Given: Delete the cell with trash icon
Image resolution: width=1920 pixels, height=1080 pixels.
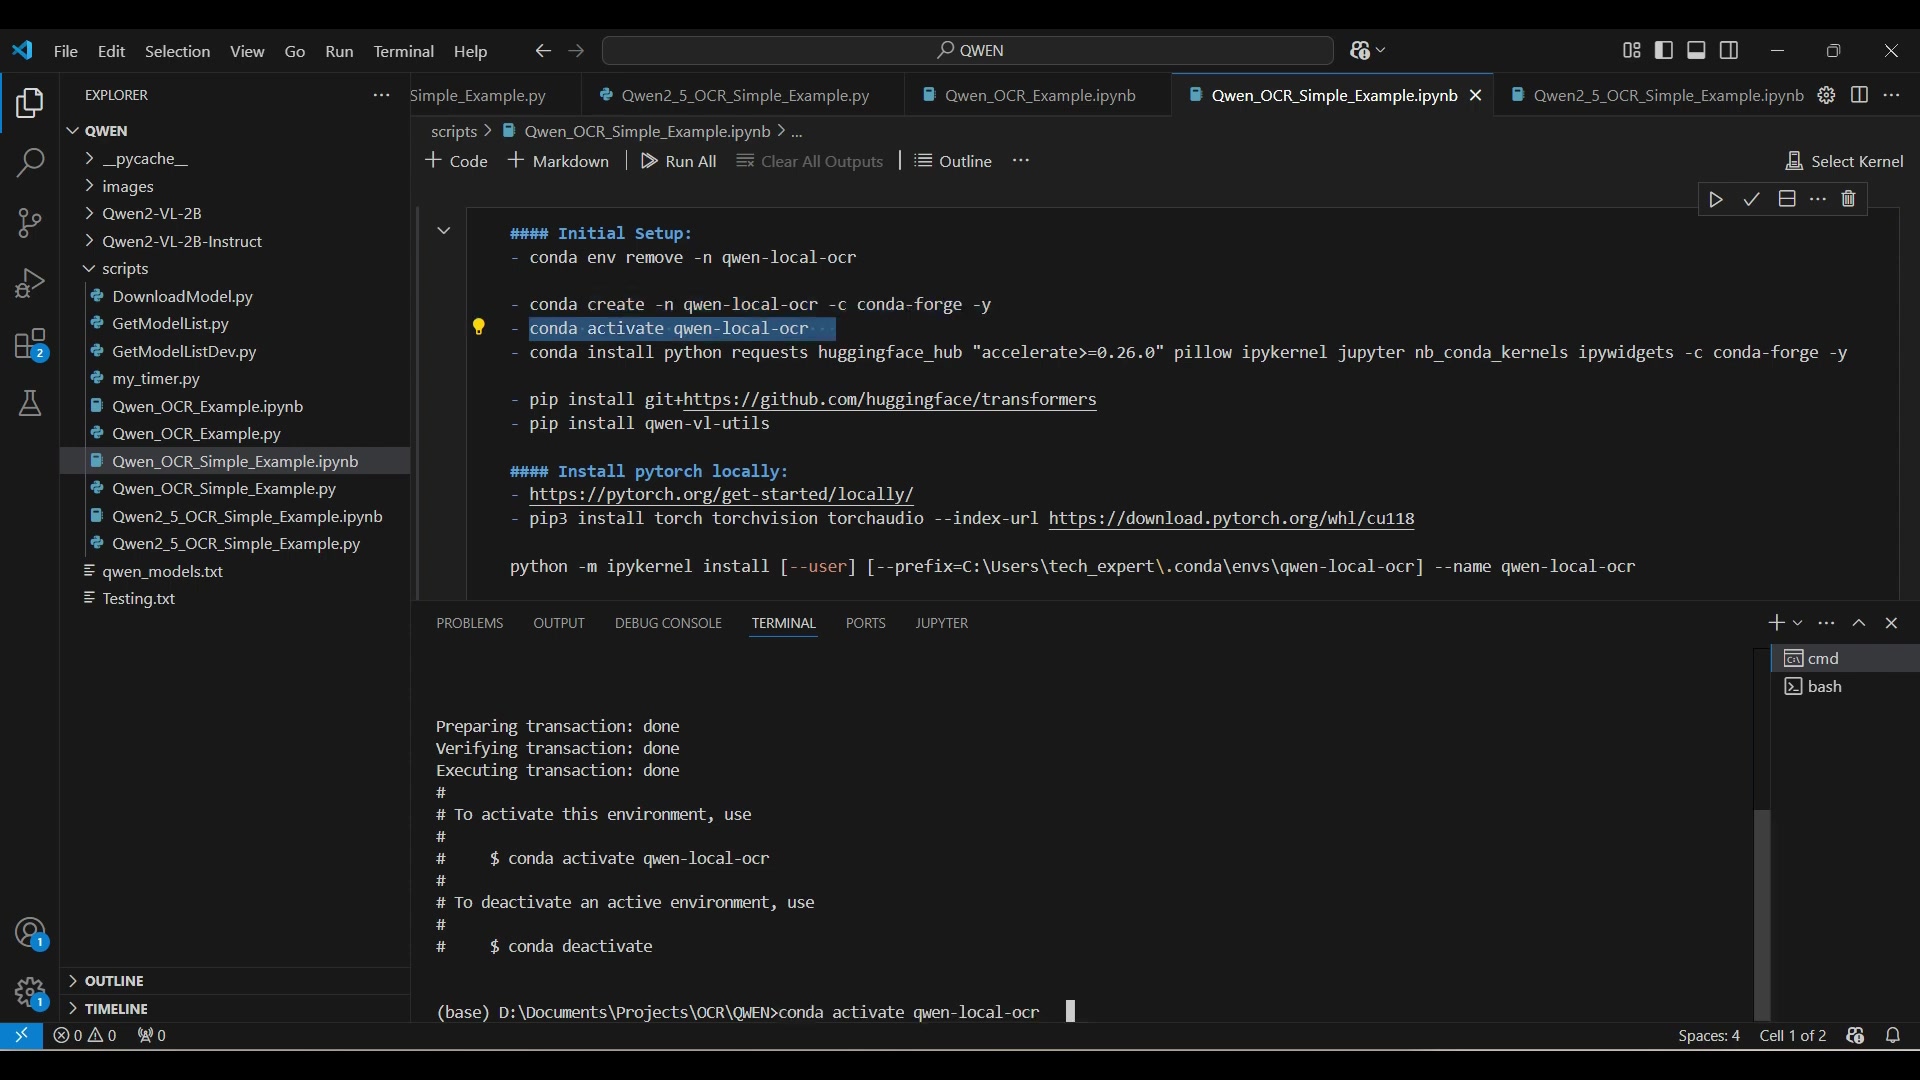Looking at the screenshot, I should 1848,199.
